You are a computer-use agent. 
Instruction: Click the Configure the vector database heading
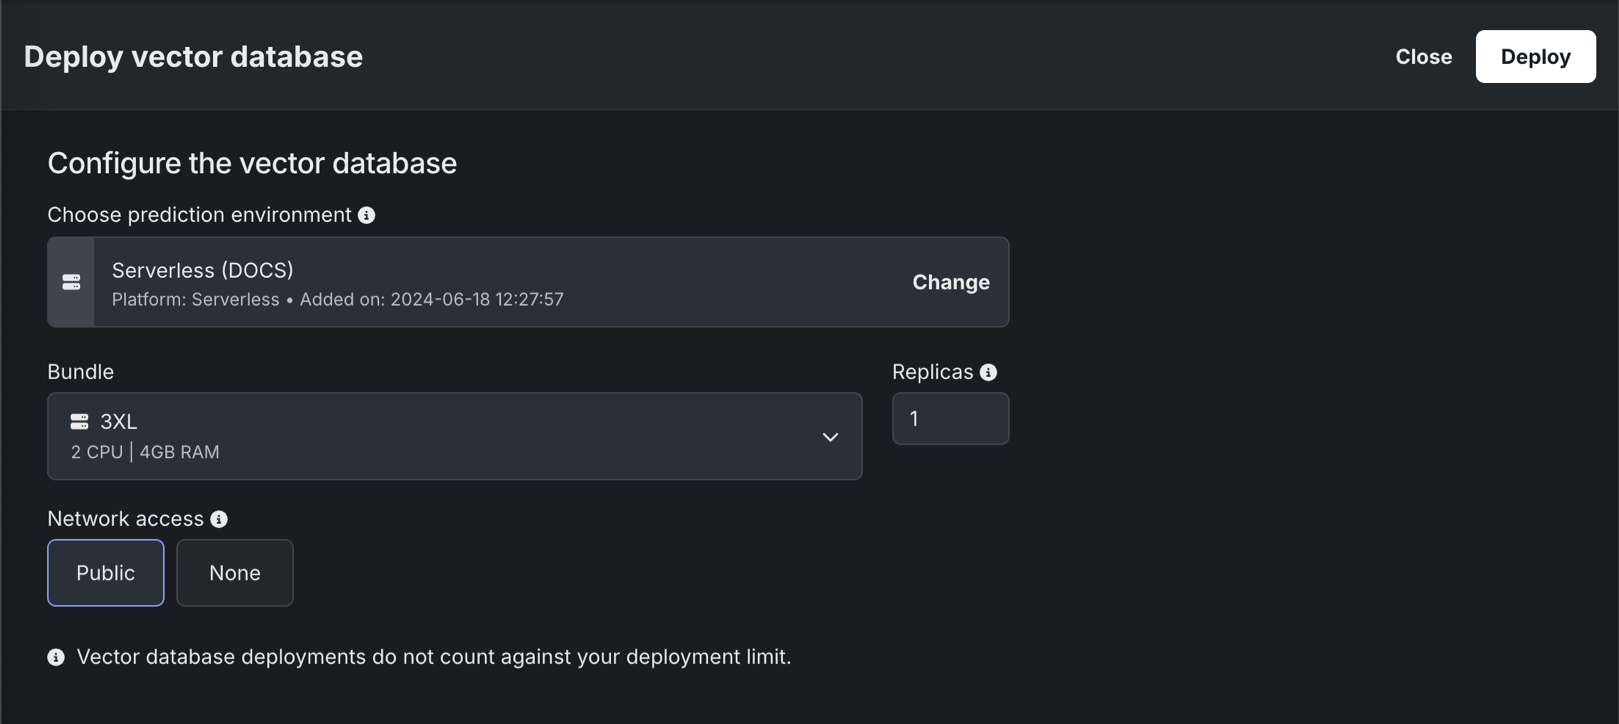pyautogui.click(x=252, y=163)
